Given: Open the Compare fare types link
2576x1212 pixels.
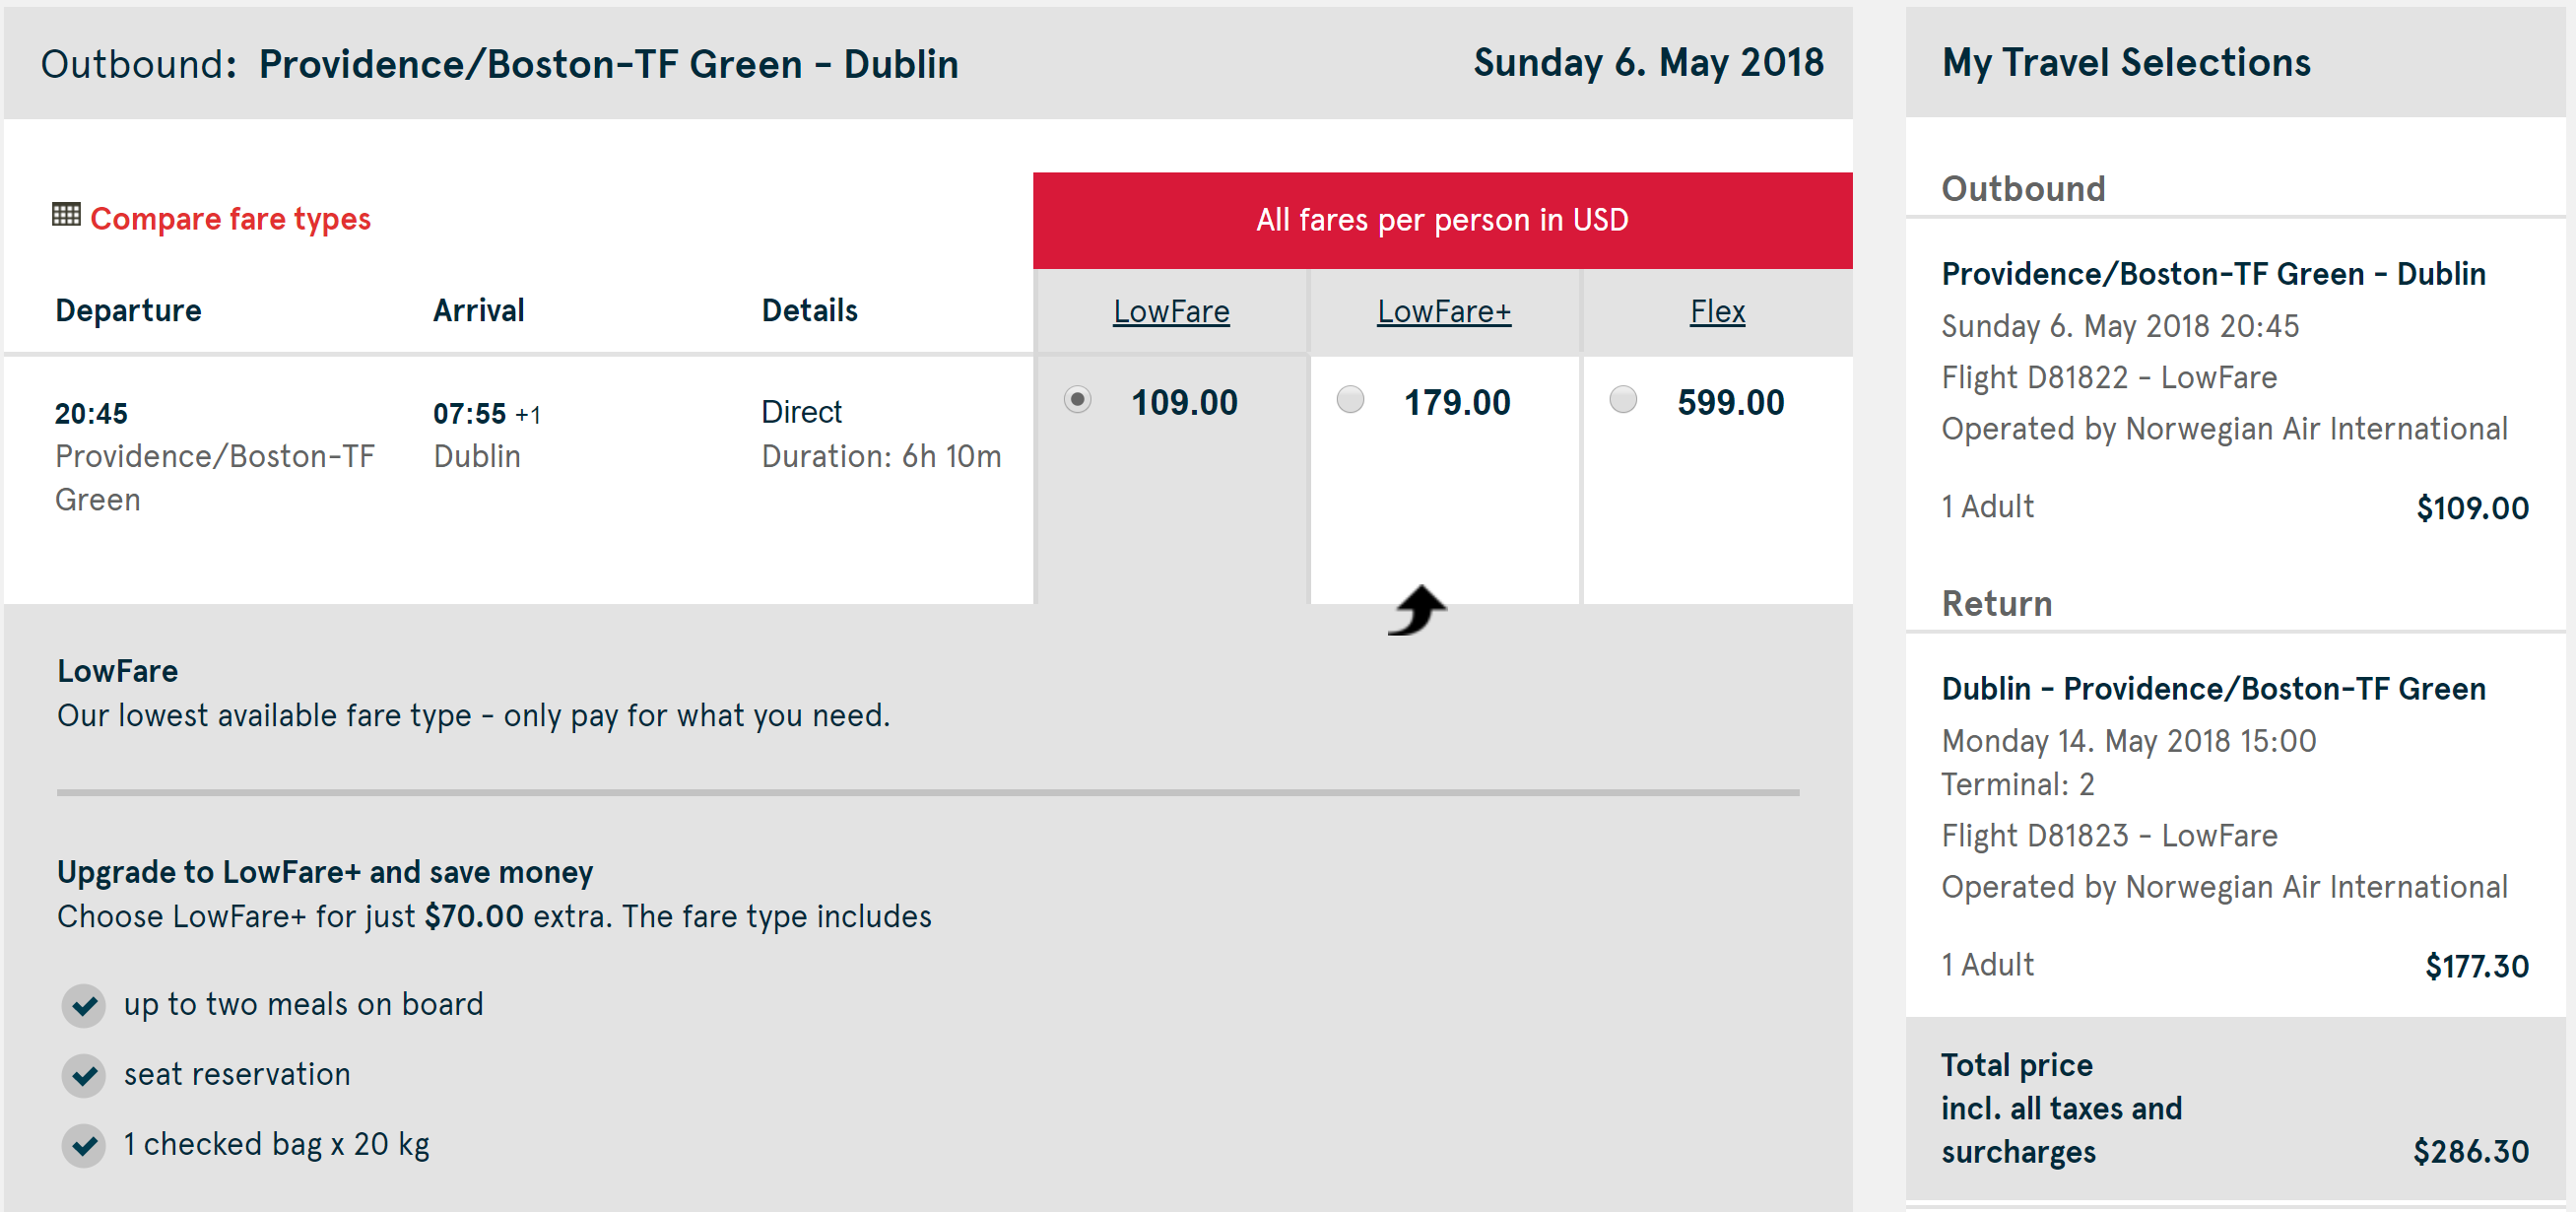Looking at the screenshot, I should (x=230, y=219).
